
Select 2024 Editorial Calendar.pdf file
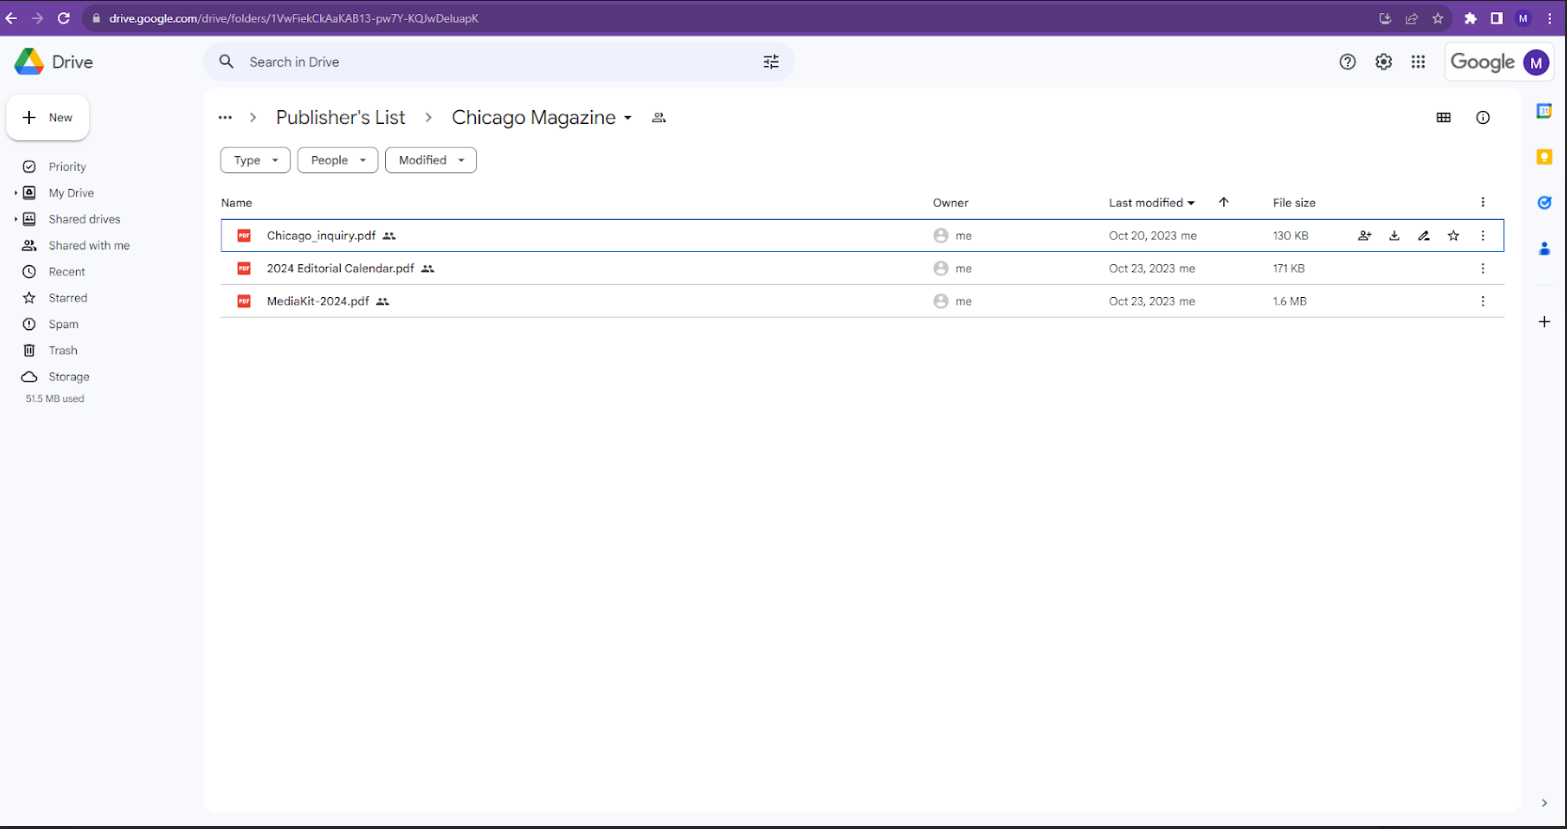point(862,268)
